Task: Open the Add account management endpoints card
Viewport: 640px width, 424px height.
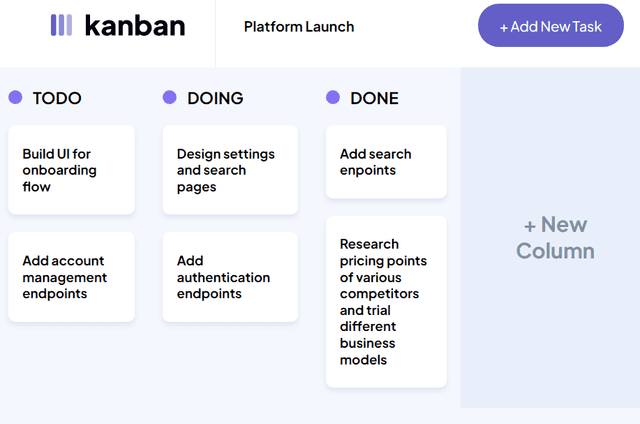Action: pyautogui.click(x=71, y=277)
